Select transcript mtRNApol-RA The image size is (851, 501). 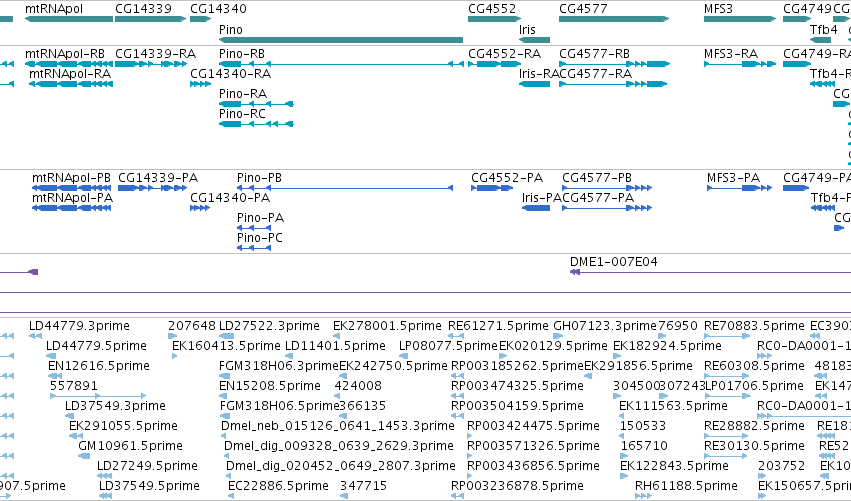(70, 74)
